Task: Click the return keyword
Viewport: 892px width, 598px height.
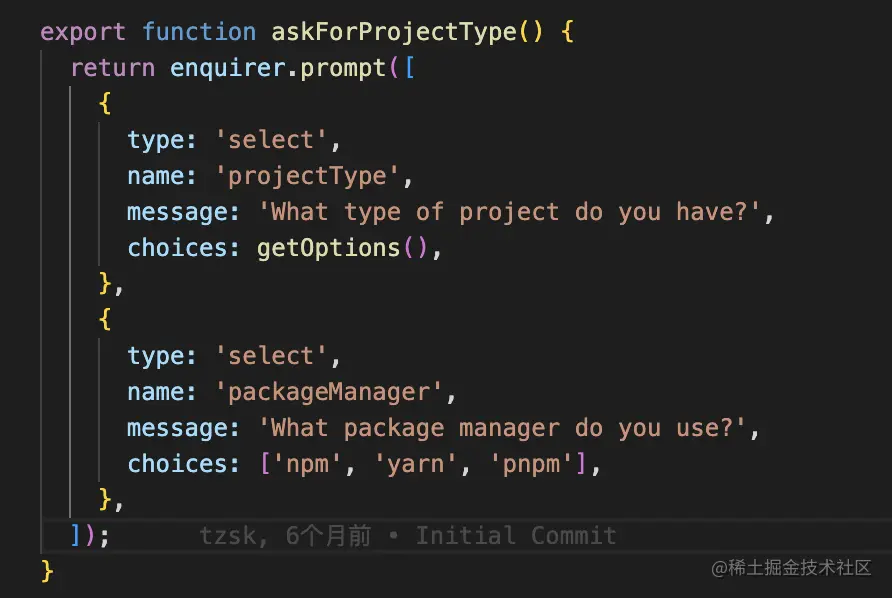Action: (112, 68)
